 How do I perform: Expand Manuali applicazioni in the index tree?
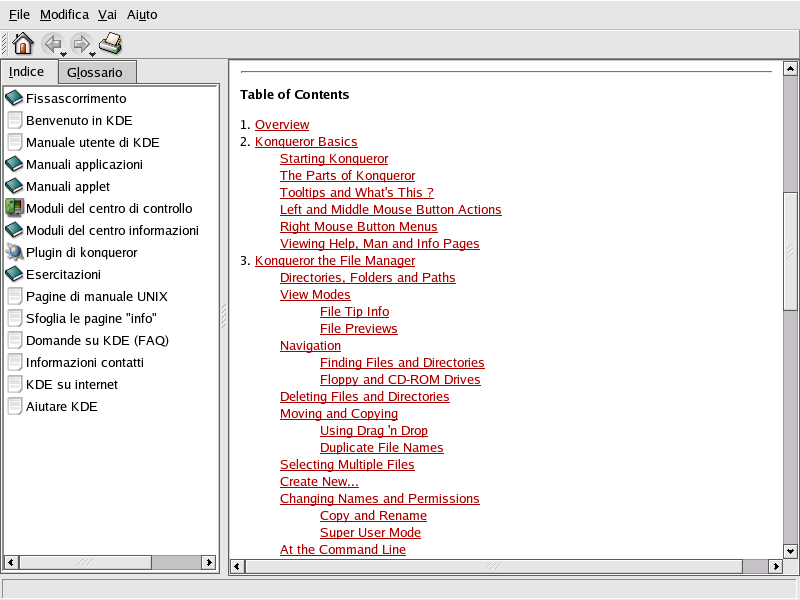pyautogui.click(x=84, y=165)
